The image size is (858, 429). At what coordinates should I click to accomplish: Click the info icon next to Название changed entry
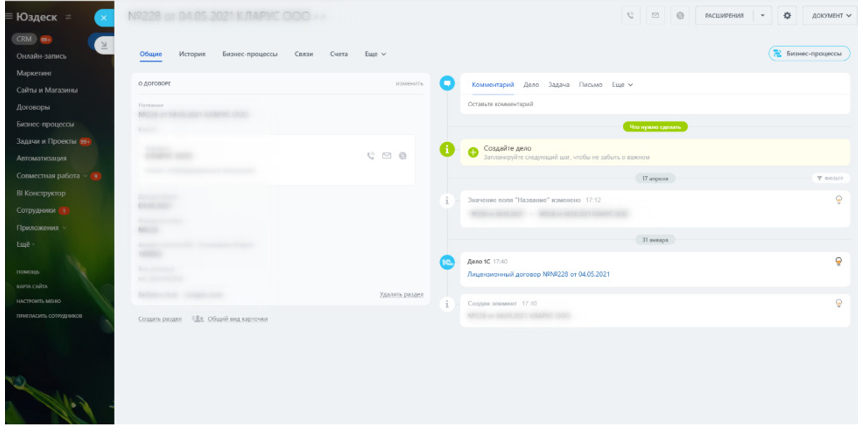pyautogui.click(x=447, y=201)
